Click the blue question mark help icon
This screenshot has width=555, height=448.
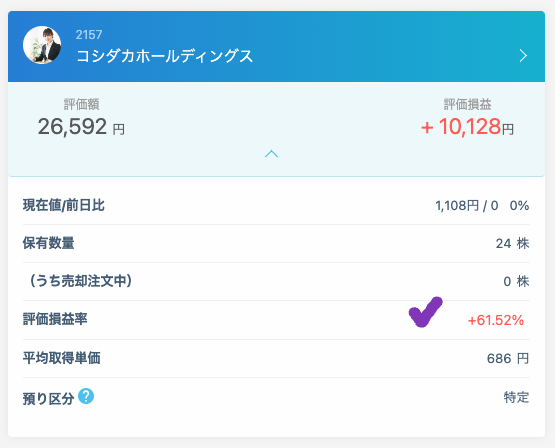(86, 396)
